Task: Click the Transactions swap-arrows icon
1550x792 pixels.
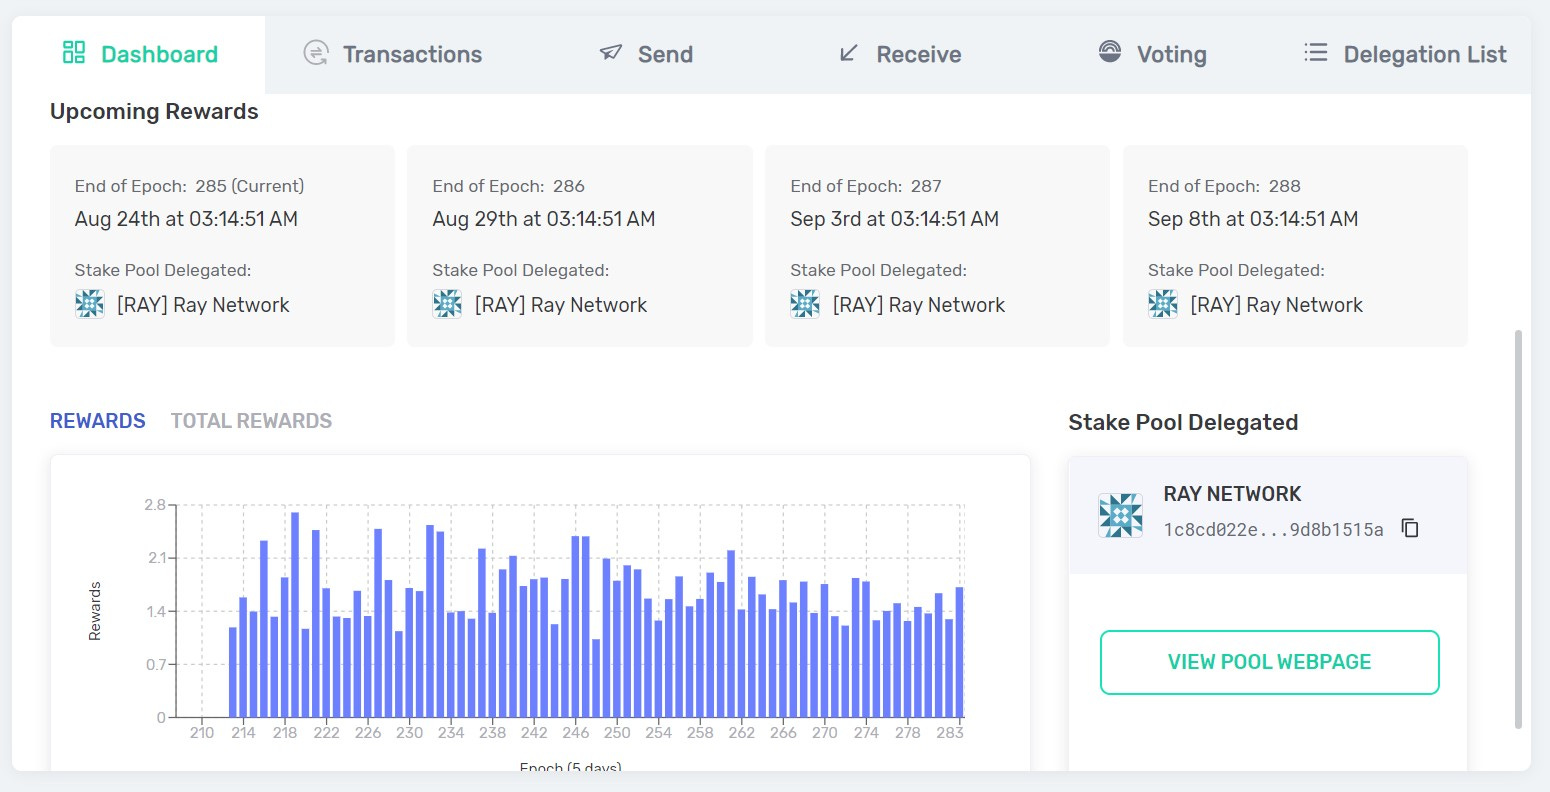Action: point(316,53)
